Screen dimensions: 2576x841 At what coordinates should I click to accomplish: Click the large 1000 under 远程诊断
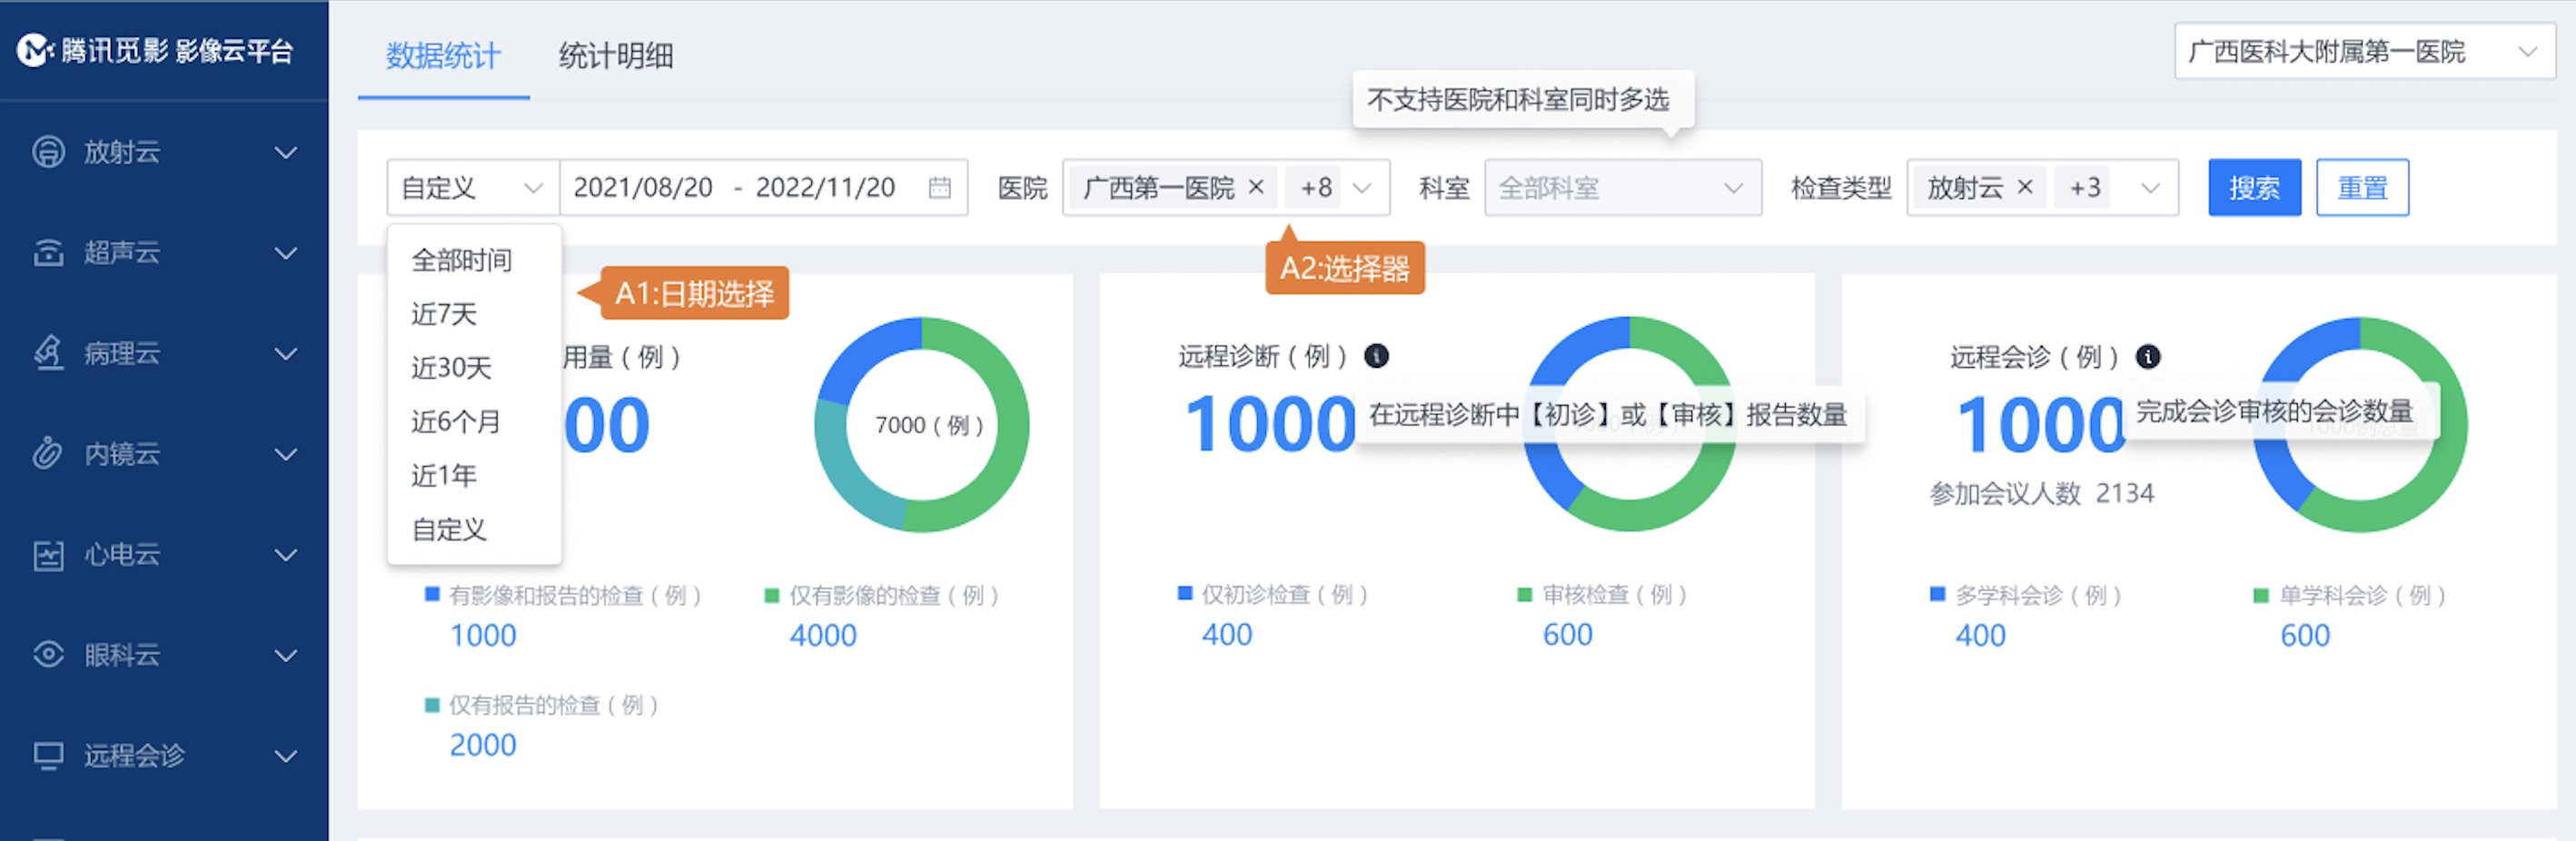[1270, 424]
